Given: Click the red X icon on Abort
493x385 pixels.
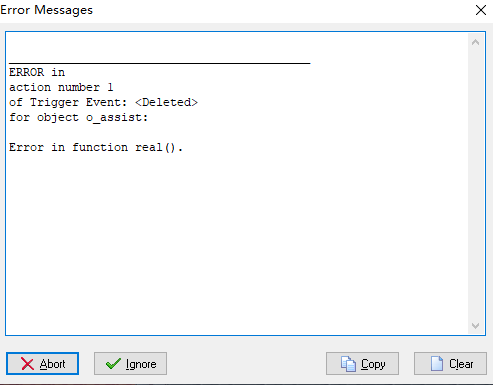Looking at the screenshot, I should [x=27, y=364].
